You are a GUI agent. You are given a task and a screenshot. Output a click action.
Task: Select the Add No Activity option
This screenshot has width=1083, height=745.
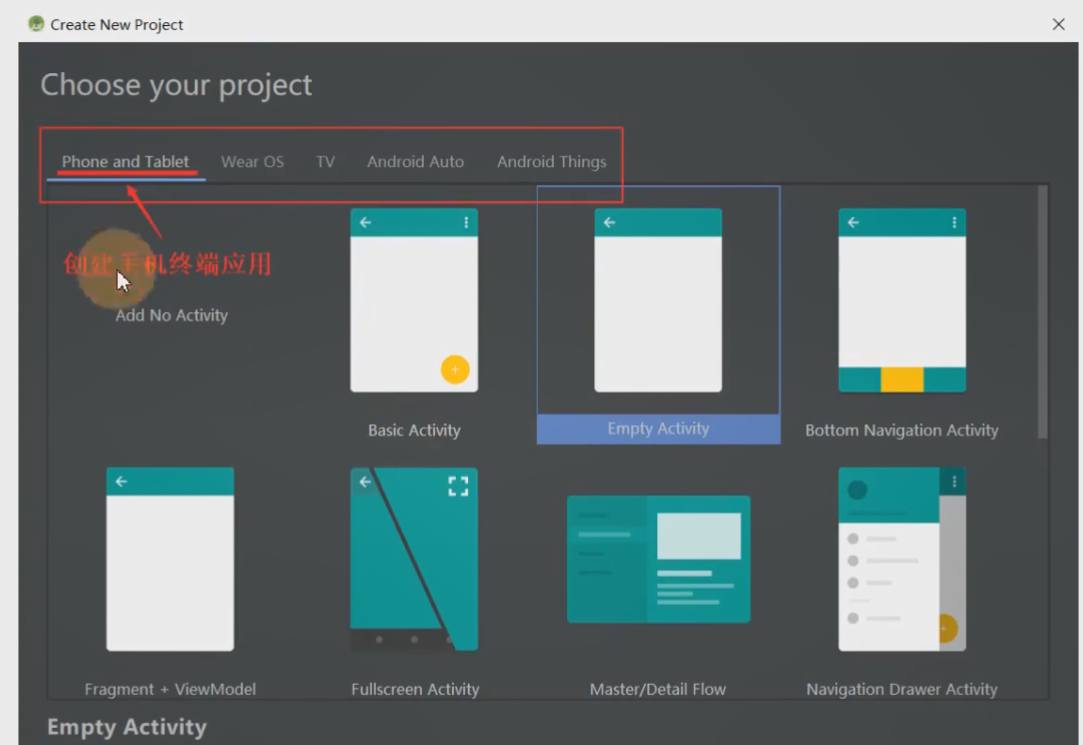click(x=171, y=315)
